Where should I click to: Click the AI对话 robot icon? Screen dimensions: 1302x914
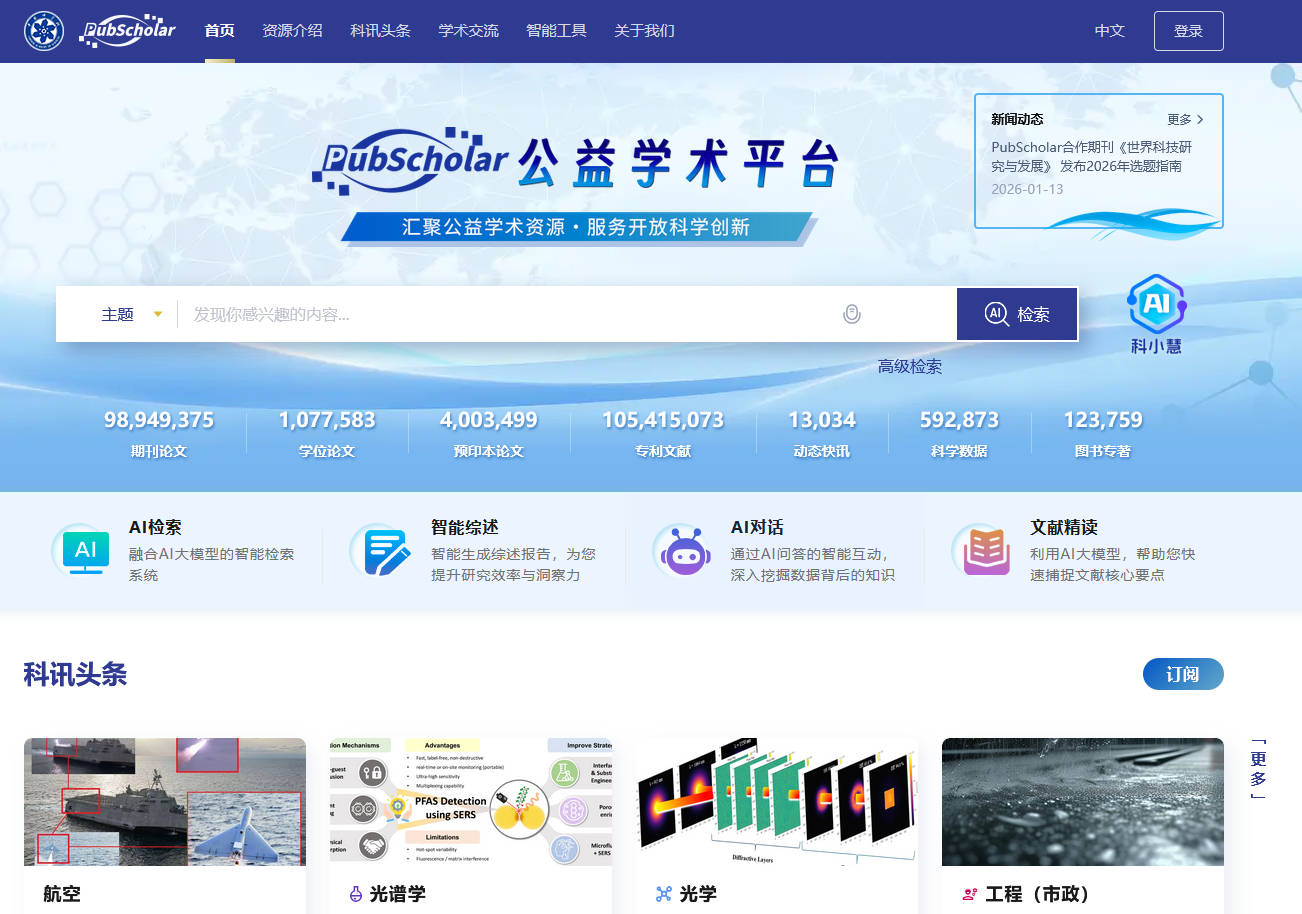pos(685,550)
